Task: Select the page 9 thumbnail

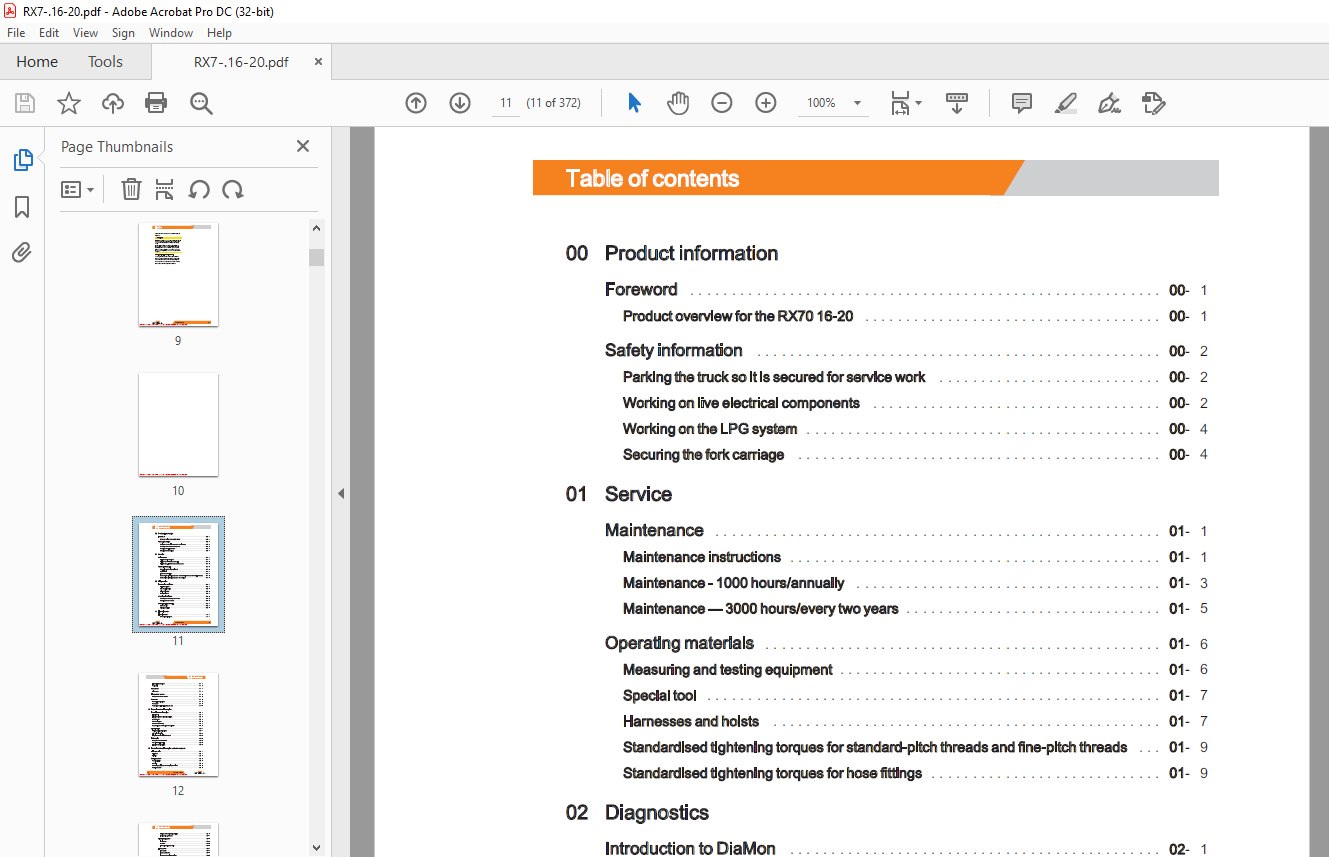Action: (x=178, y=275)
